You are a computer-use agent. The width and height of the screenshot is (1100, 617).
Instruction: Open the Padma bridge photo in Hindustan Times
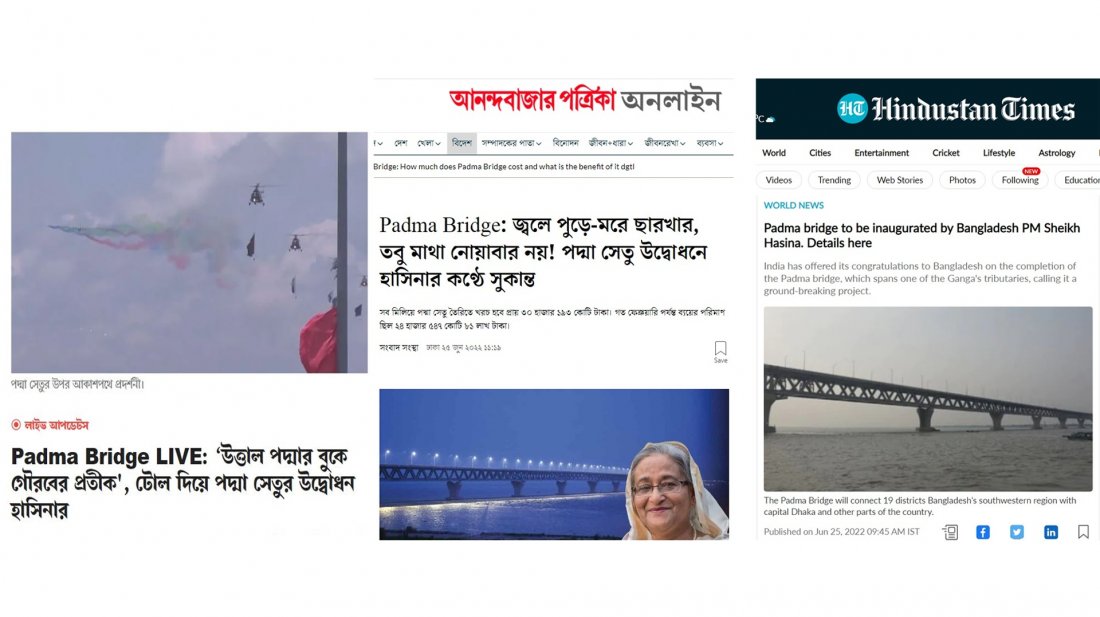(927, 399)
